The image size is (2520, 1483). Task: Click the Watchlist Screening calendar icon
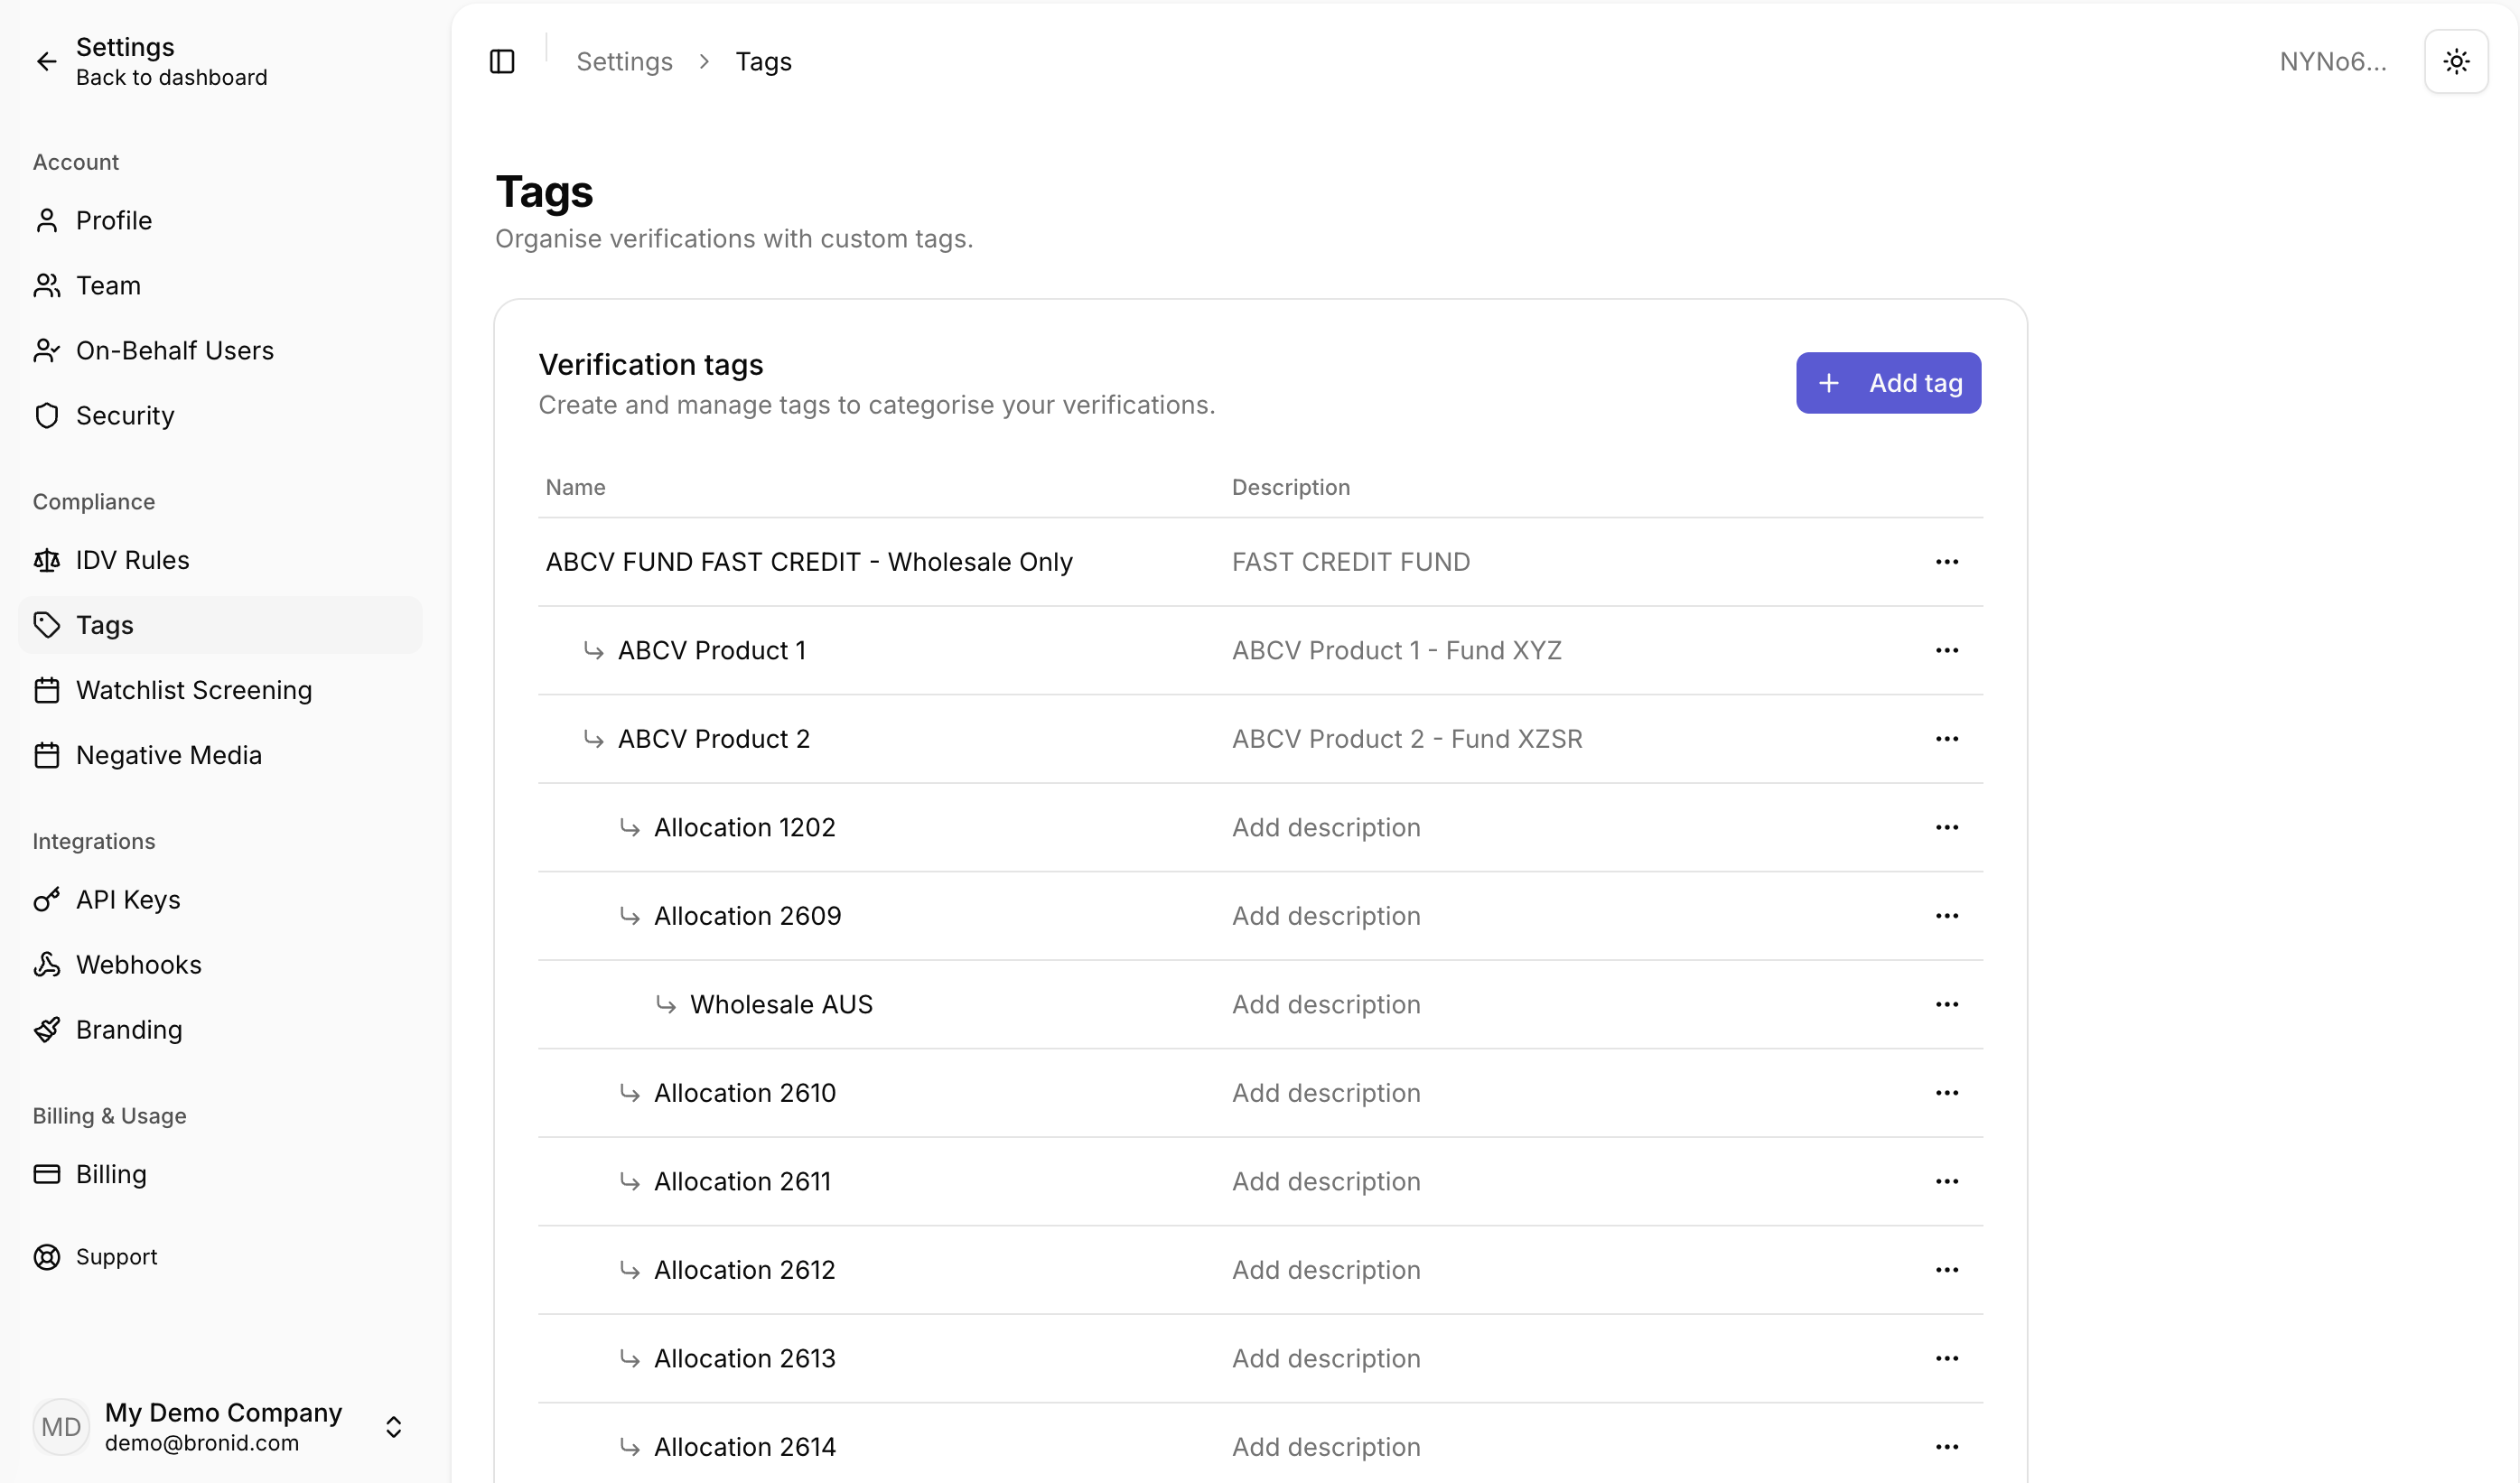[x=47, y=690]
